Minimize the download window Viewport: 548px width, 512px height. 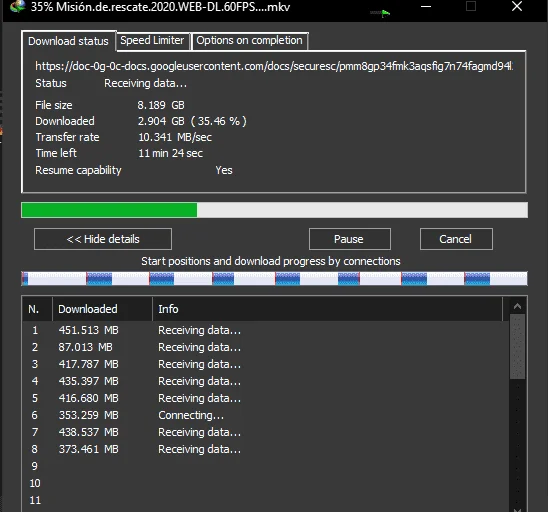426,6
